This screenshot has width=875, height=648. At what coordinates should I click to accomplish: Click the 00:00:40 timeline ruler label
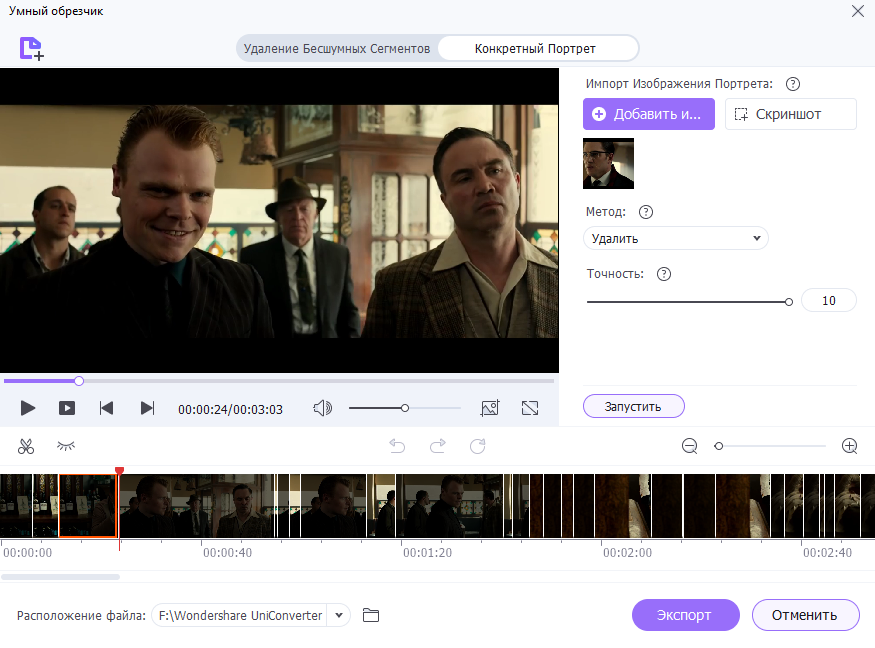tap(228, 553)
